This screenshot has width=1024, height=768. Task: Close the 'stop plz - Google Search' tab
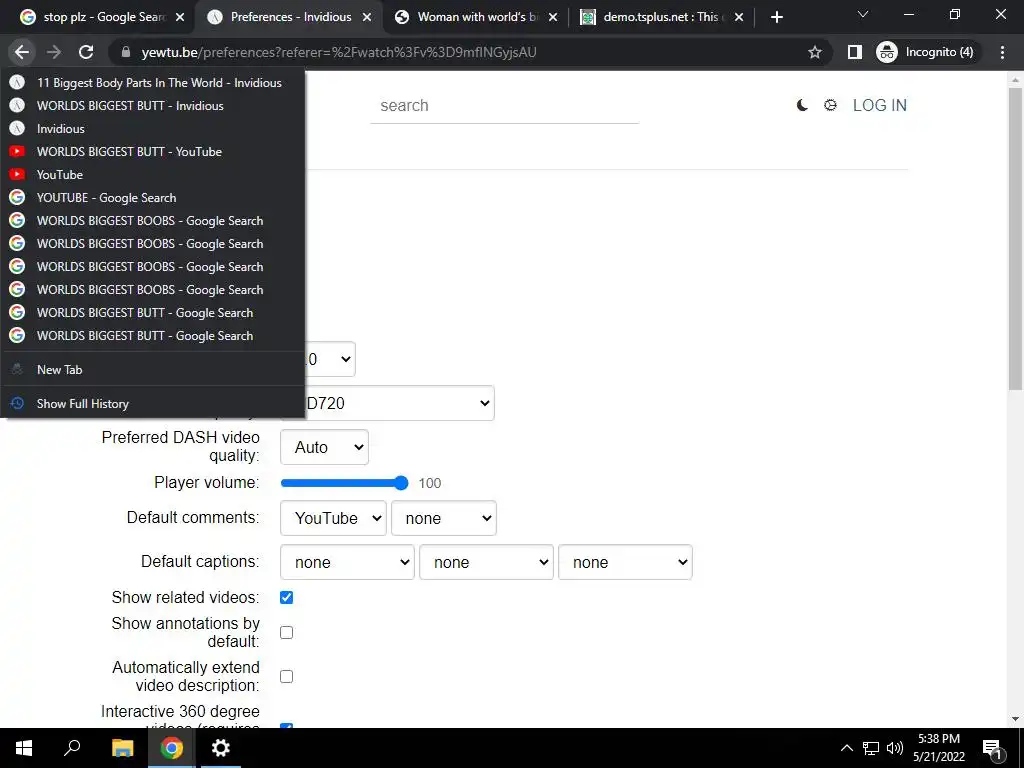coord(180,17)
